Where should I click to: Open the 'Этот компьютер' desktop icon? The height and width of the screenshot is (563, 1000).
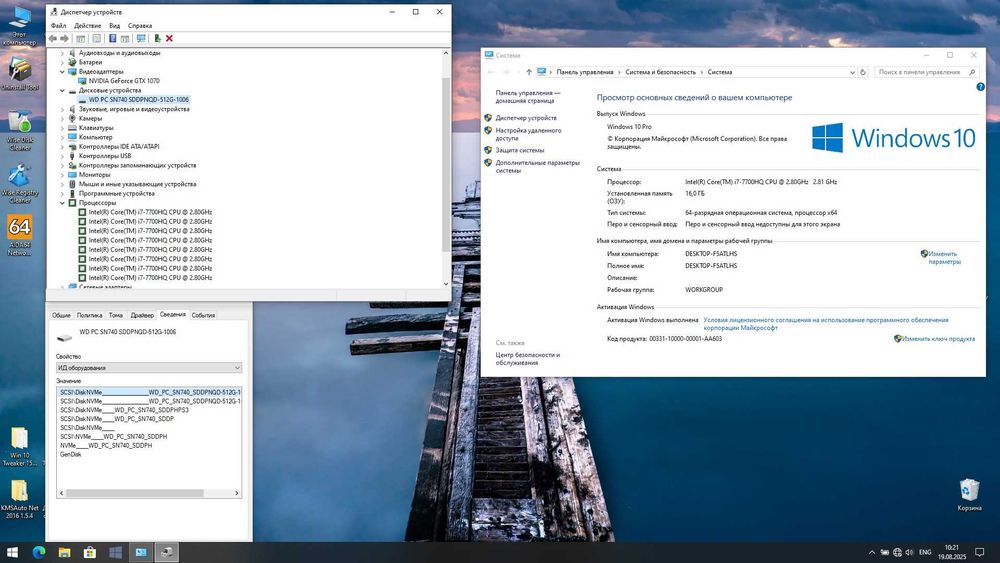pyautogui.click(x=19, y=26)
